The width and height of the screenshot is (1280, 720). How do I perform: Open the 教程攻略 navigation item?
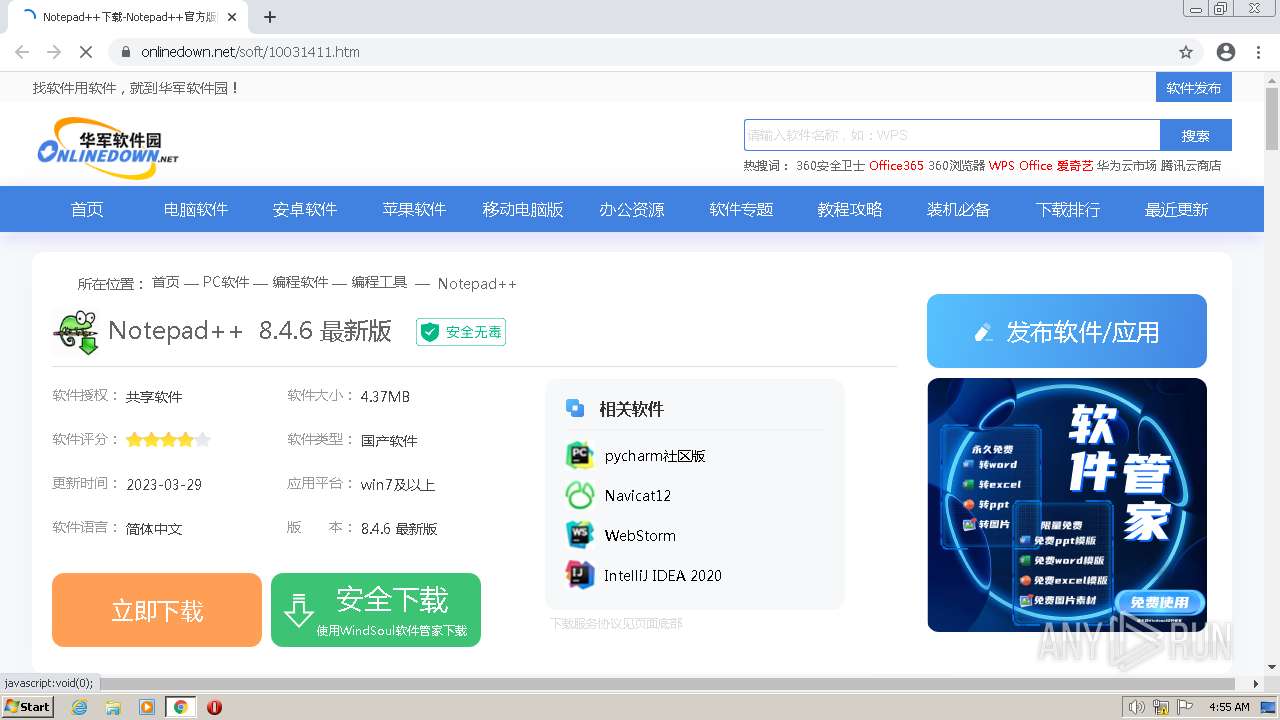[x=850, y=209]
